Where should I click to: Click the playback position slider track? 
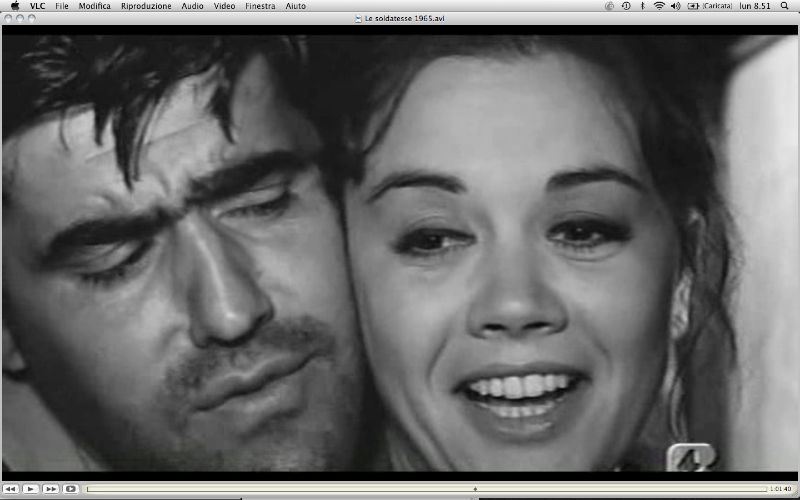[x=427, y=489]
